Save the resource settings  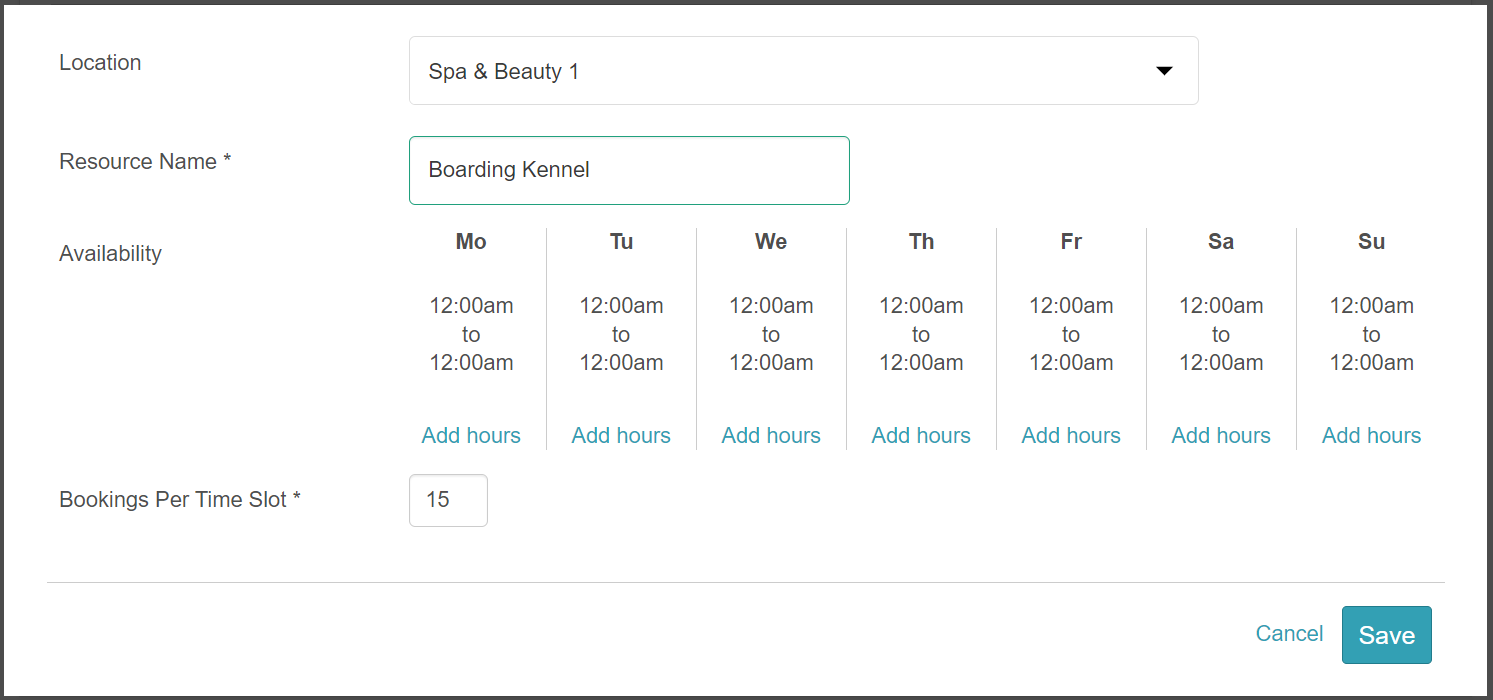[1386, 635]
